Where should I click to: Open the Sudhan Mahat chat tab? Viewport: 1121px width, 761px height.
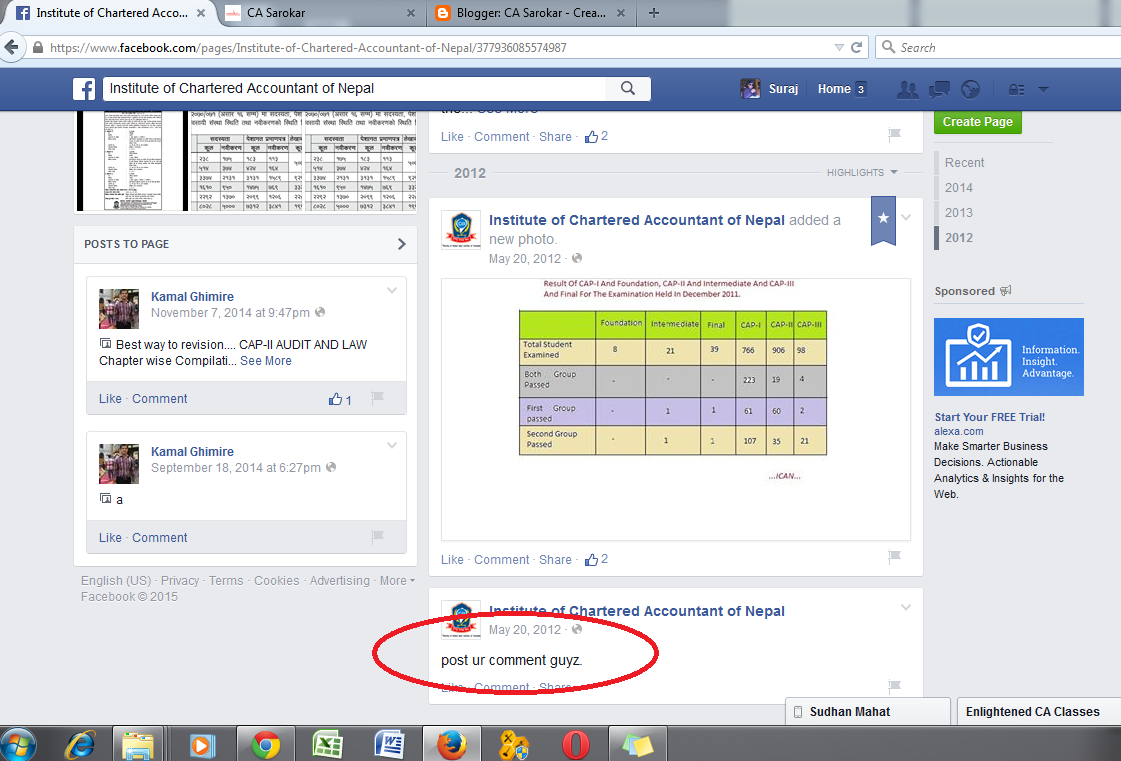click(x=868, y=712)
